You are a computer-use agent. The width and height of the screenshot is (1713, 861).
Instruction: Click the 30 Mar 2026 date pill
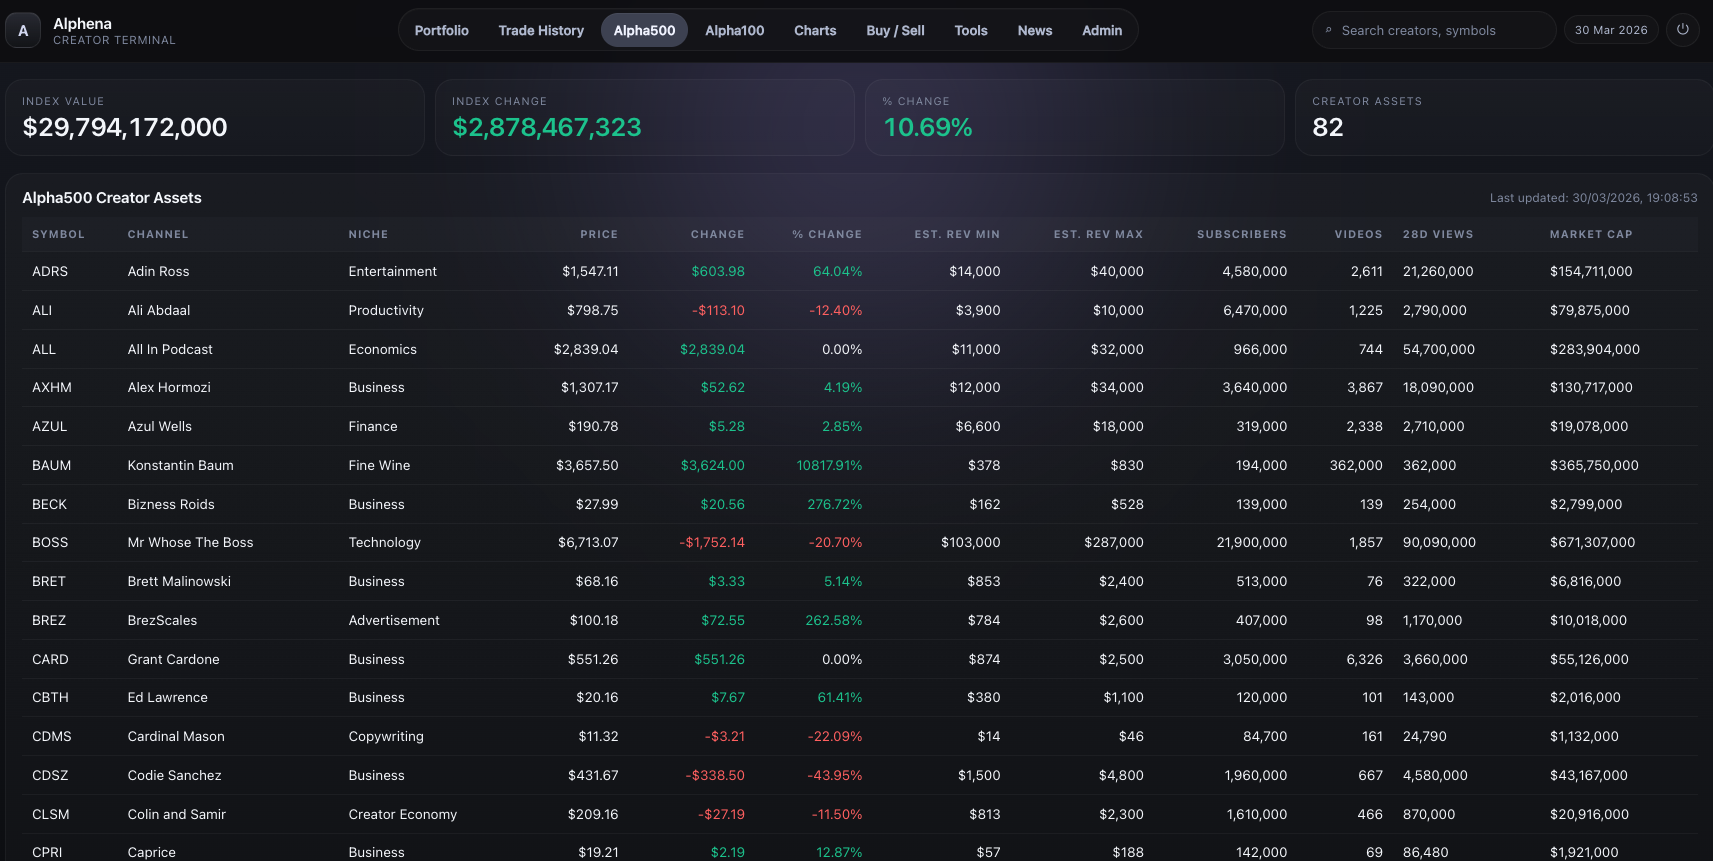point(1611,30)
